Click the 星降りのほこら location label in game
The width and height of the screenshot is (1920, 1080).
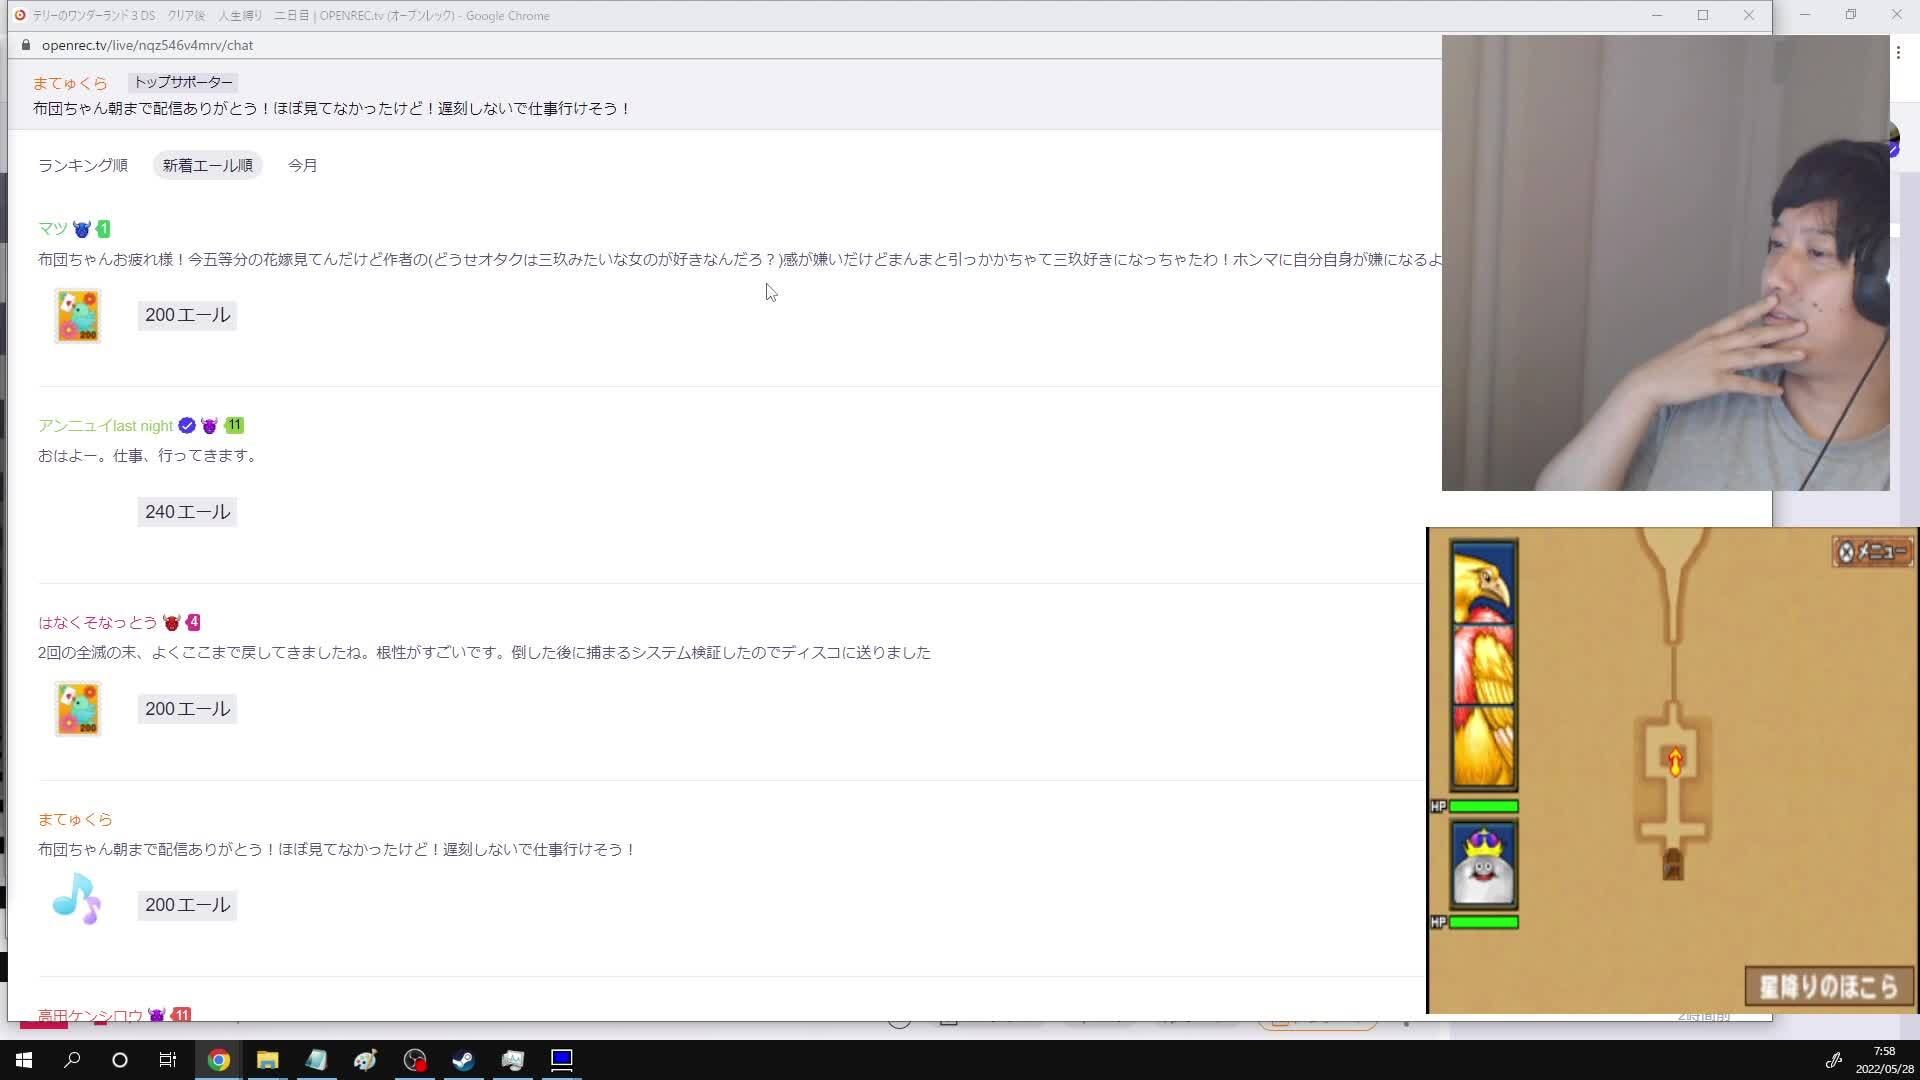point(1829,986)
